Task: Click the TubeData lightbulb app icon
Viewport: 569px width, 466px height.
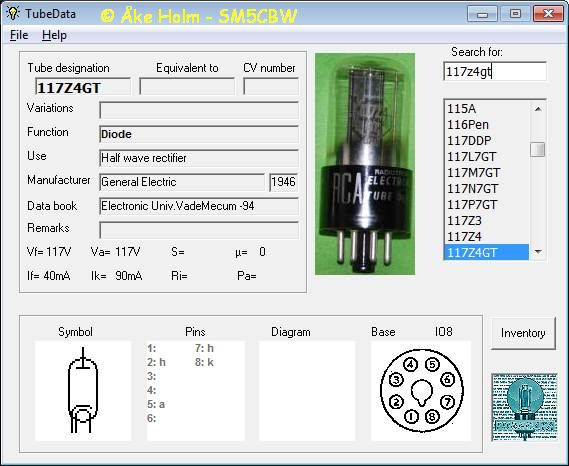Action: [x=13, y=13]
